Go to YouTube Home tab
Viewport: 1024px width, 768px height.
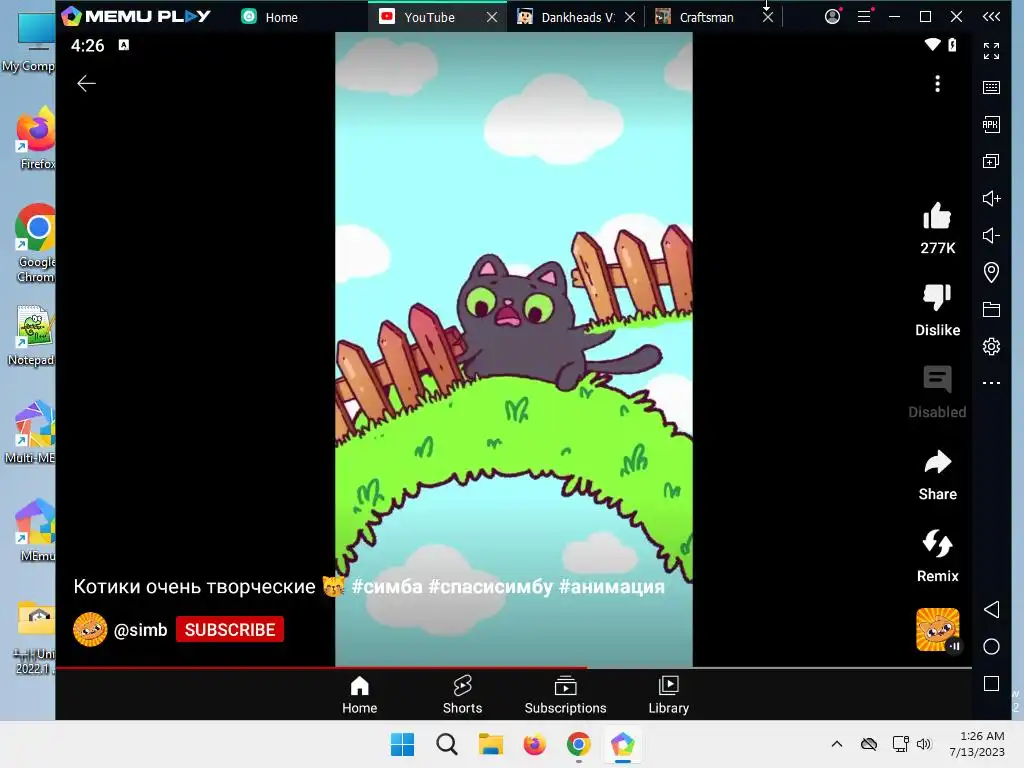359,695
